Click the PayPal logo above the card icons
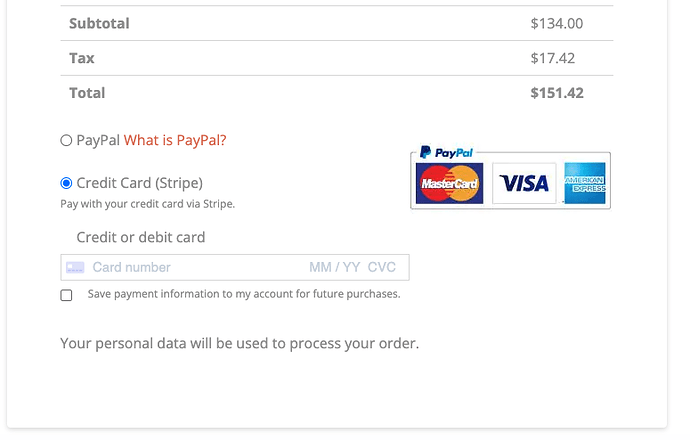Viewport: 690px width, 440px height. pyautogui.click(x=446, y=152)
